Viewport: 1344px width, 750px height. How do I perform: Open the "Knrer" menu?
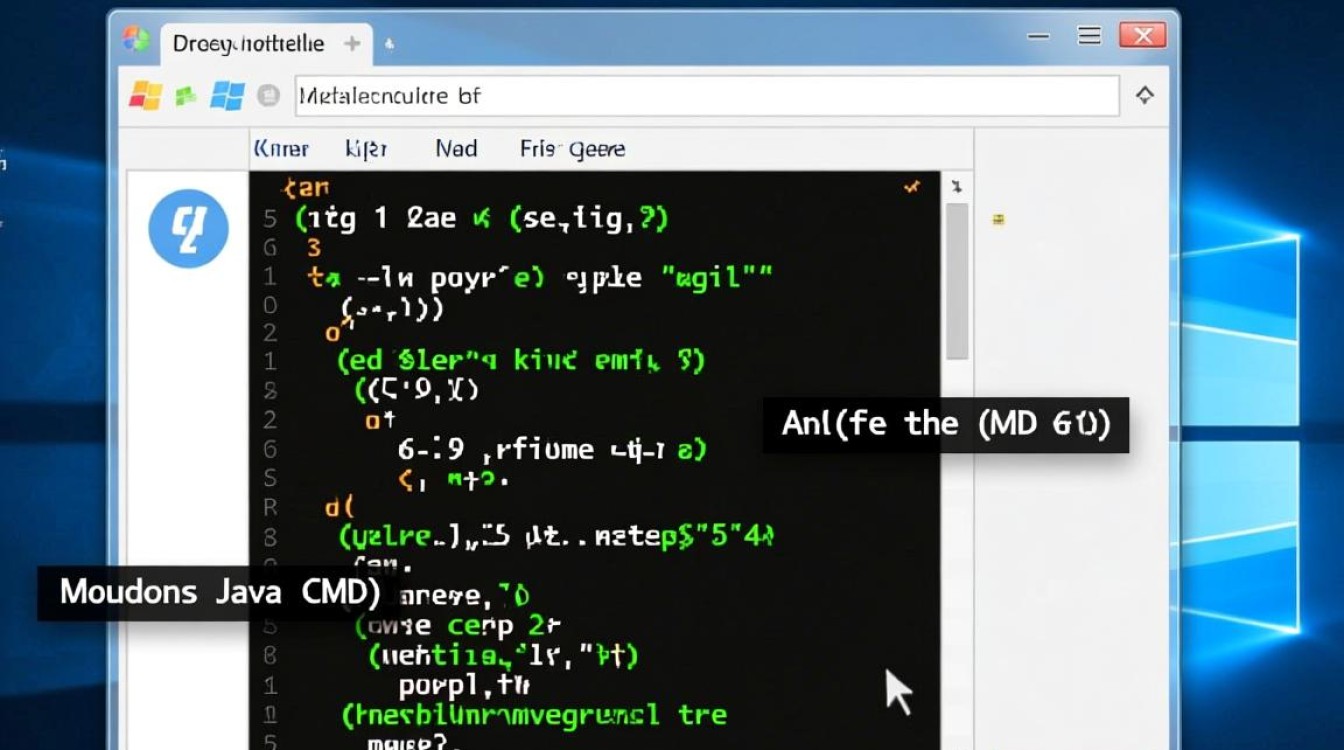[x=281, y=149]
